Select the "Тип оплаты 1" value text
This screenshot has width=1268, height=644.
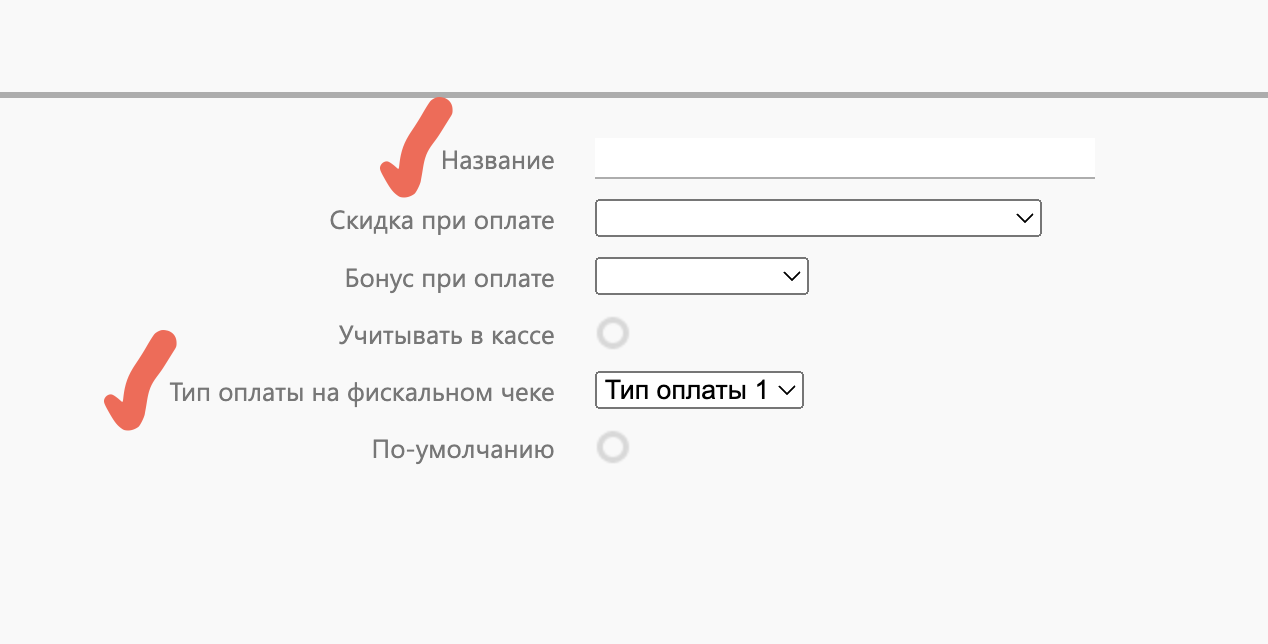click(x=686, y=391)
